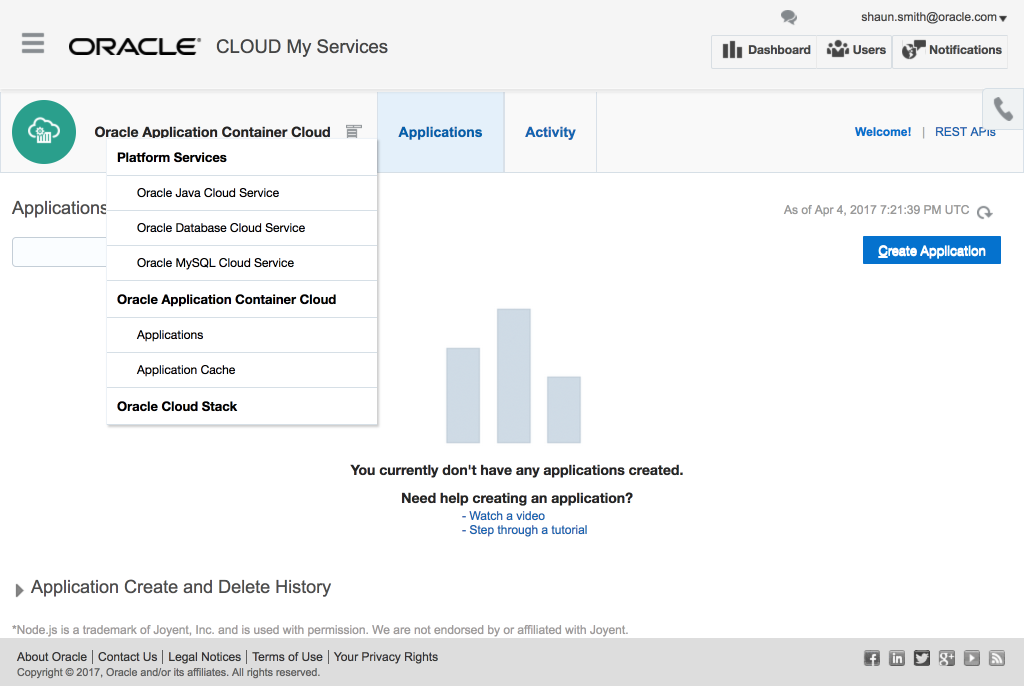Screen dimensions: 1024x690
Task: Expand Application Create and Delete History
Action: [19, 590]
